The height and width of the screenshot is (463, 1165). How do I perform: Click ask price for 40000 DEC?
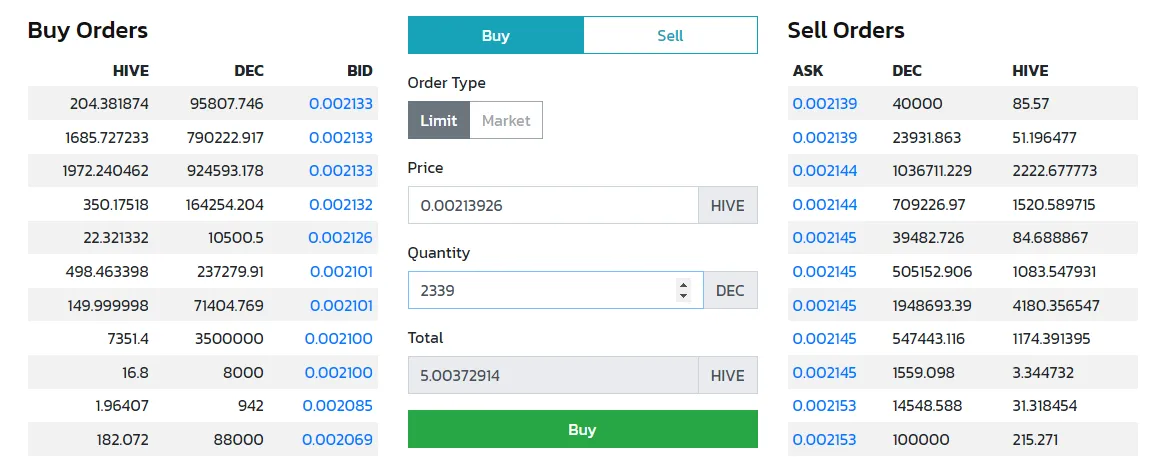pos(825,103)
